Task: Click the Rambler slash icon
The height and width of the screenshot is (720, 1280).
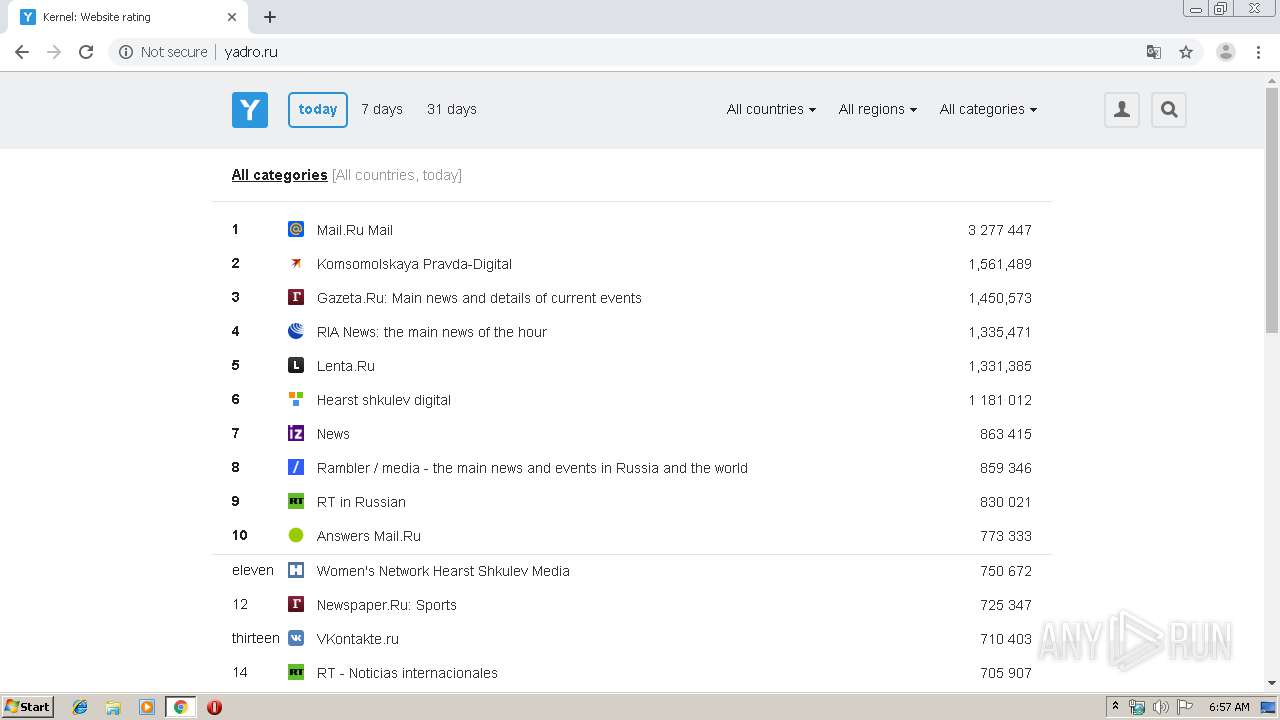Action: click(296, 467)
